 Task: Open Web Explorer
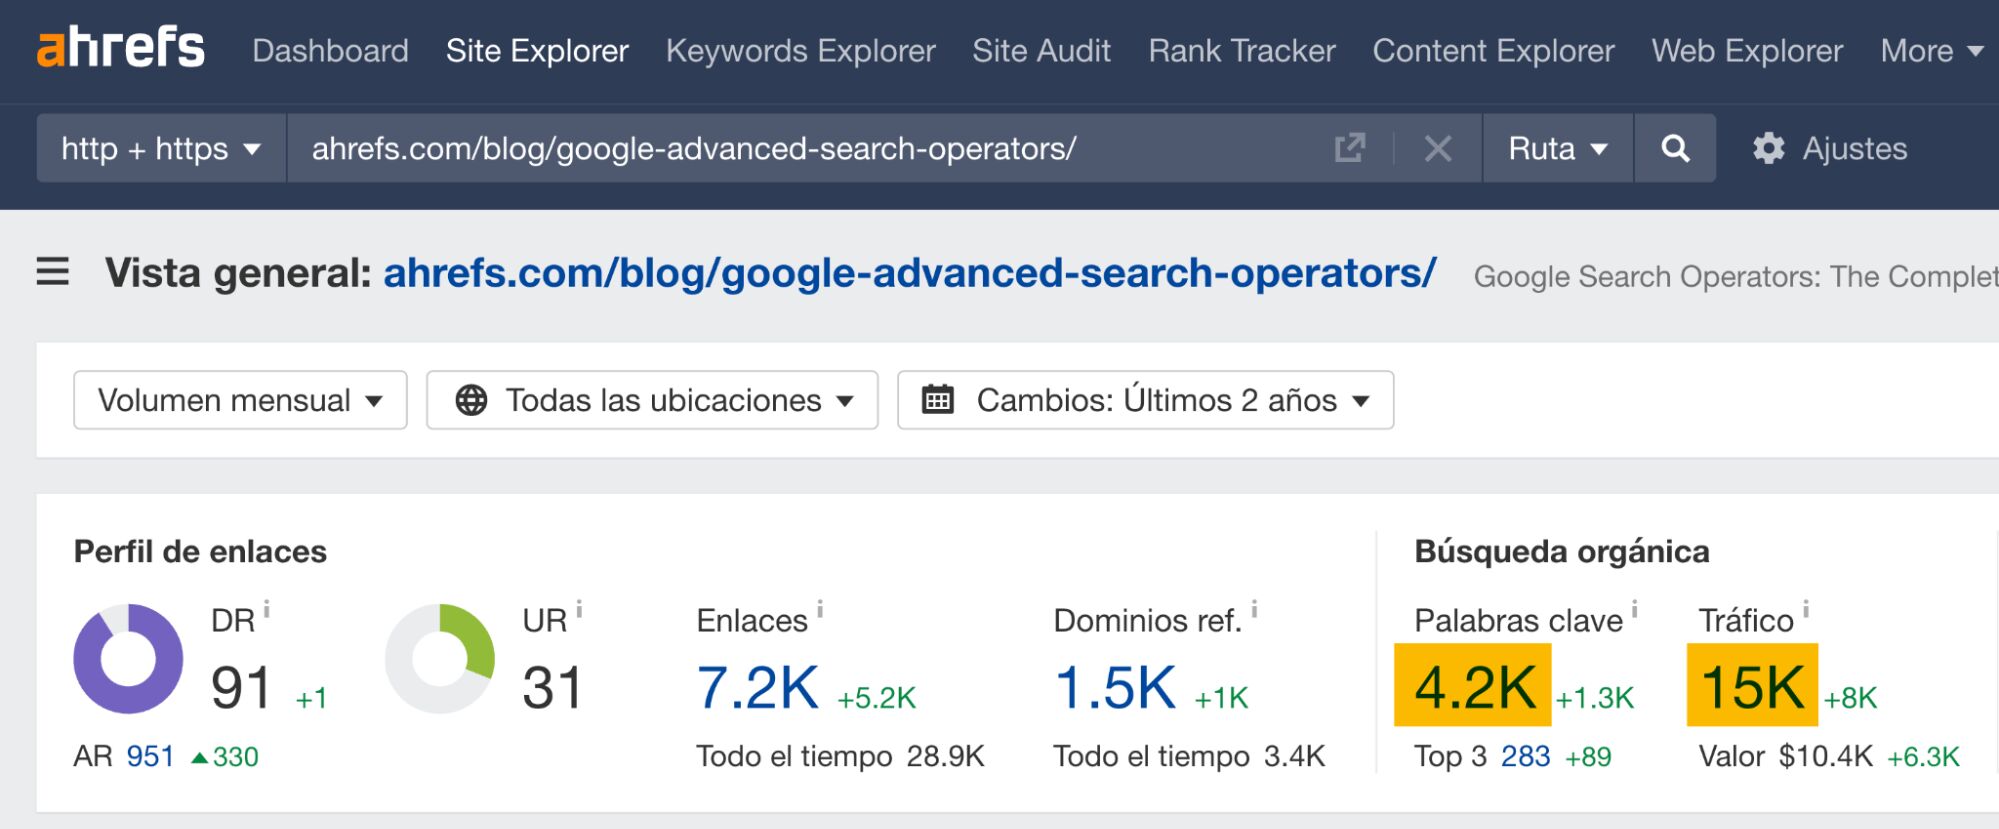click(1747, 50)
